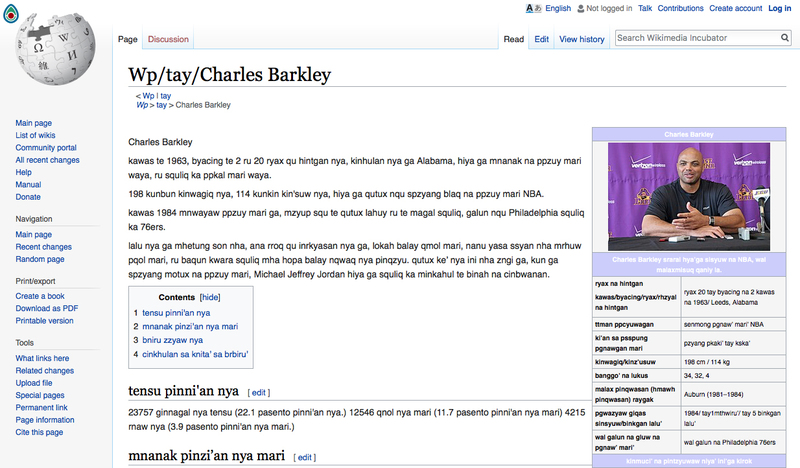Viewport: 800px width, 468px height.
Task: Open the Talk link in header
Action: tap(645, 8)
